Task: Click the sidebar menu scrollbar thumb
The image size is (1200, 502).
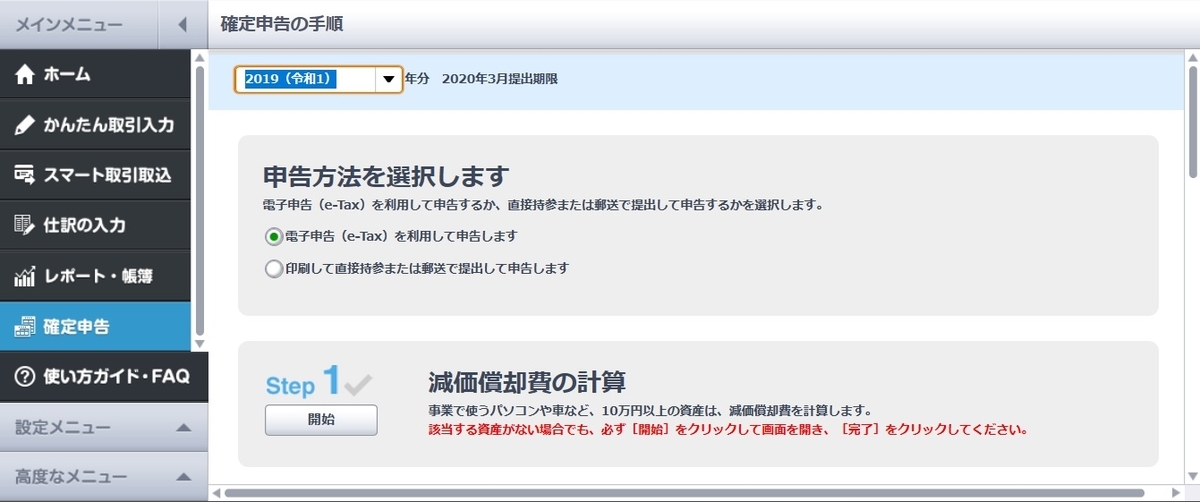Action: [199, 200]
